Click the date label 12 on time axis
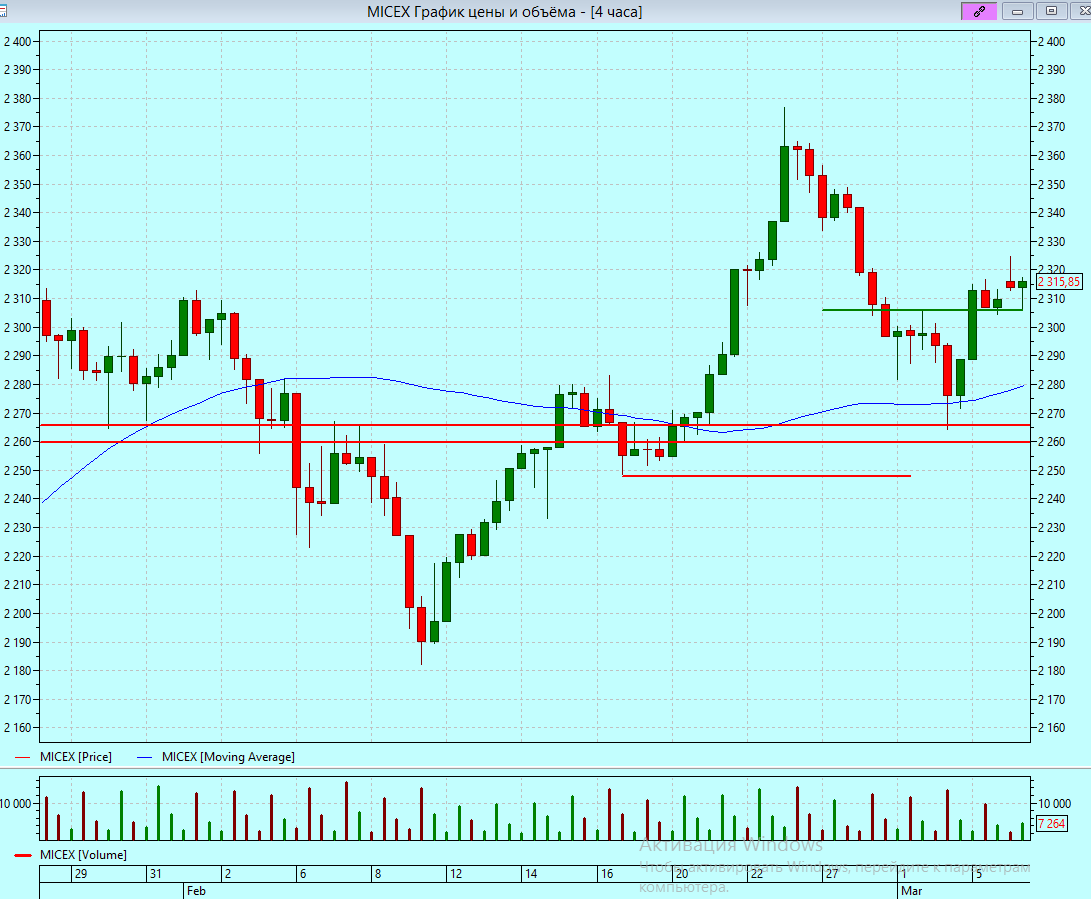This screenshot has width=1091, height=899. [x=456, y=874]
